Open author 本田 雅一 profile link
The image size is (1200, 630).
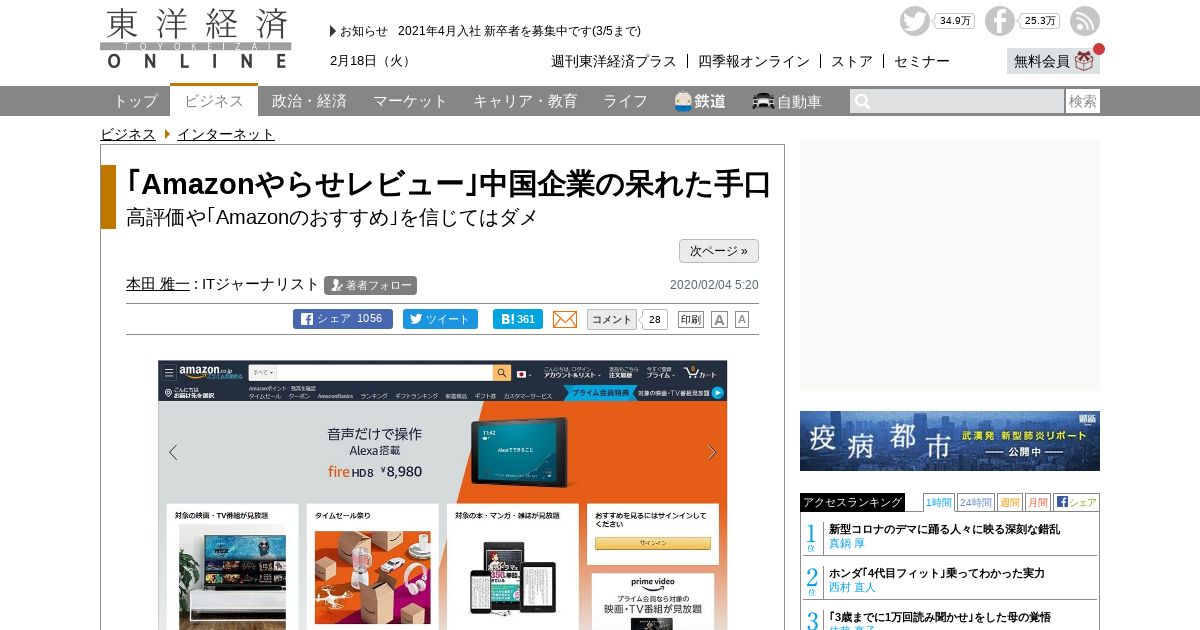click(x=158, y=284)
